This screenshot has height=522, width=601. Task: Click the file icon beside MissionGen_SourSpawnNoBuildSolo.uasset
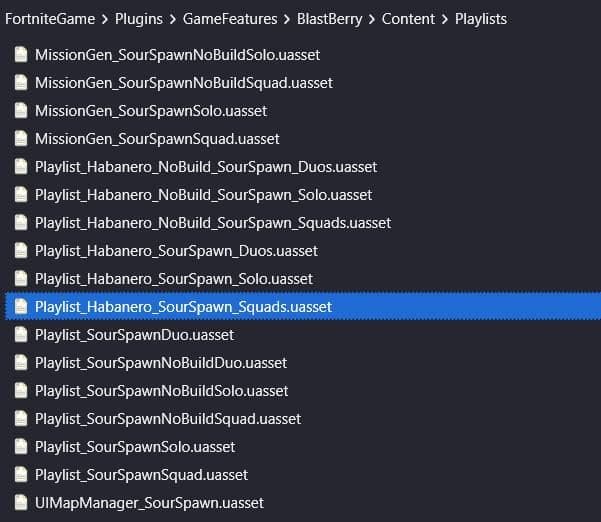pos(21,55)
